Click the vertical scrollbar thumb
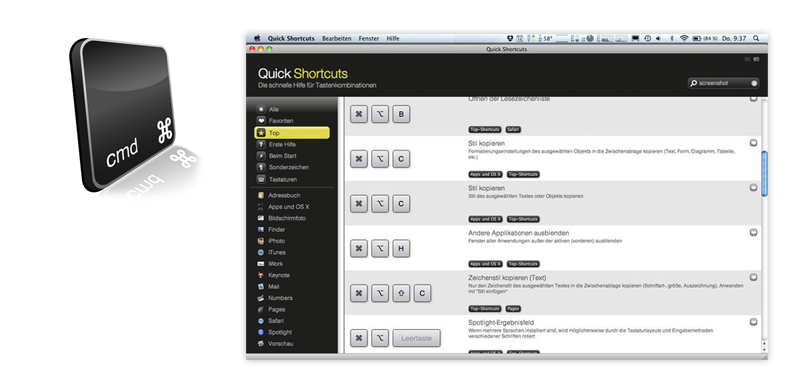 764,173
